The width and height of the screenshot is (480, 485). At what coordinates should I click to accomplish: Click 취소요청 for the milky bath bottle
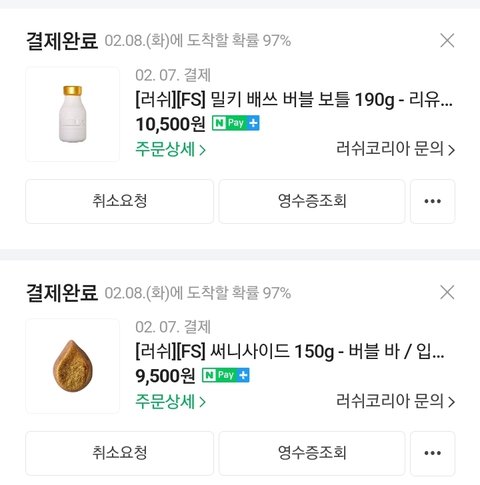click(120, 201)
